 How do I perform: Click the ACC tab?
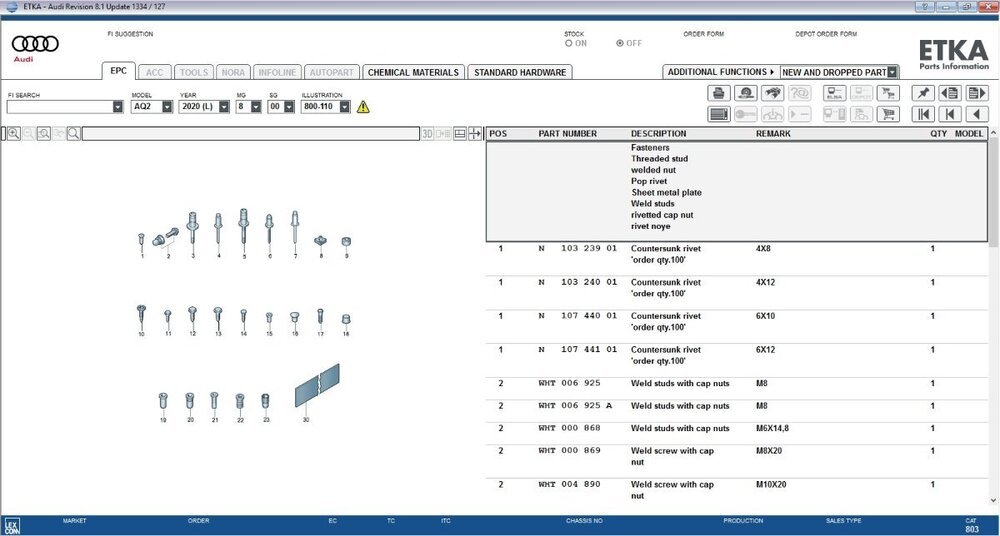pos(154,72)
